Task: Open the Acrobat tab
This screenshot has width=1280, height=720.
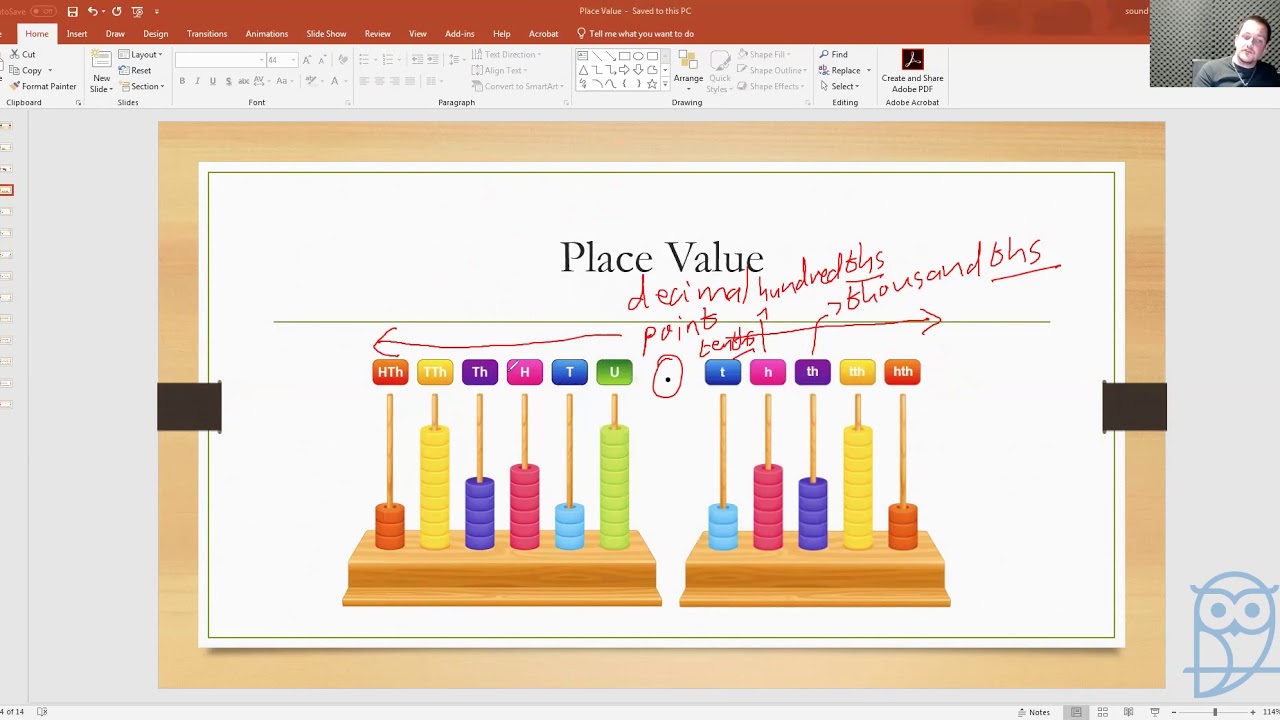Action: (544, 33)
